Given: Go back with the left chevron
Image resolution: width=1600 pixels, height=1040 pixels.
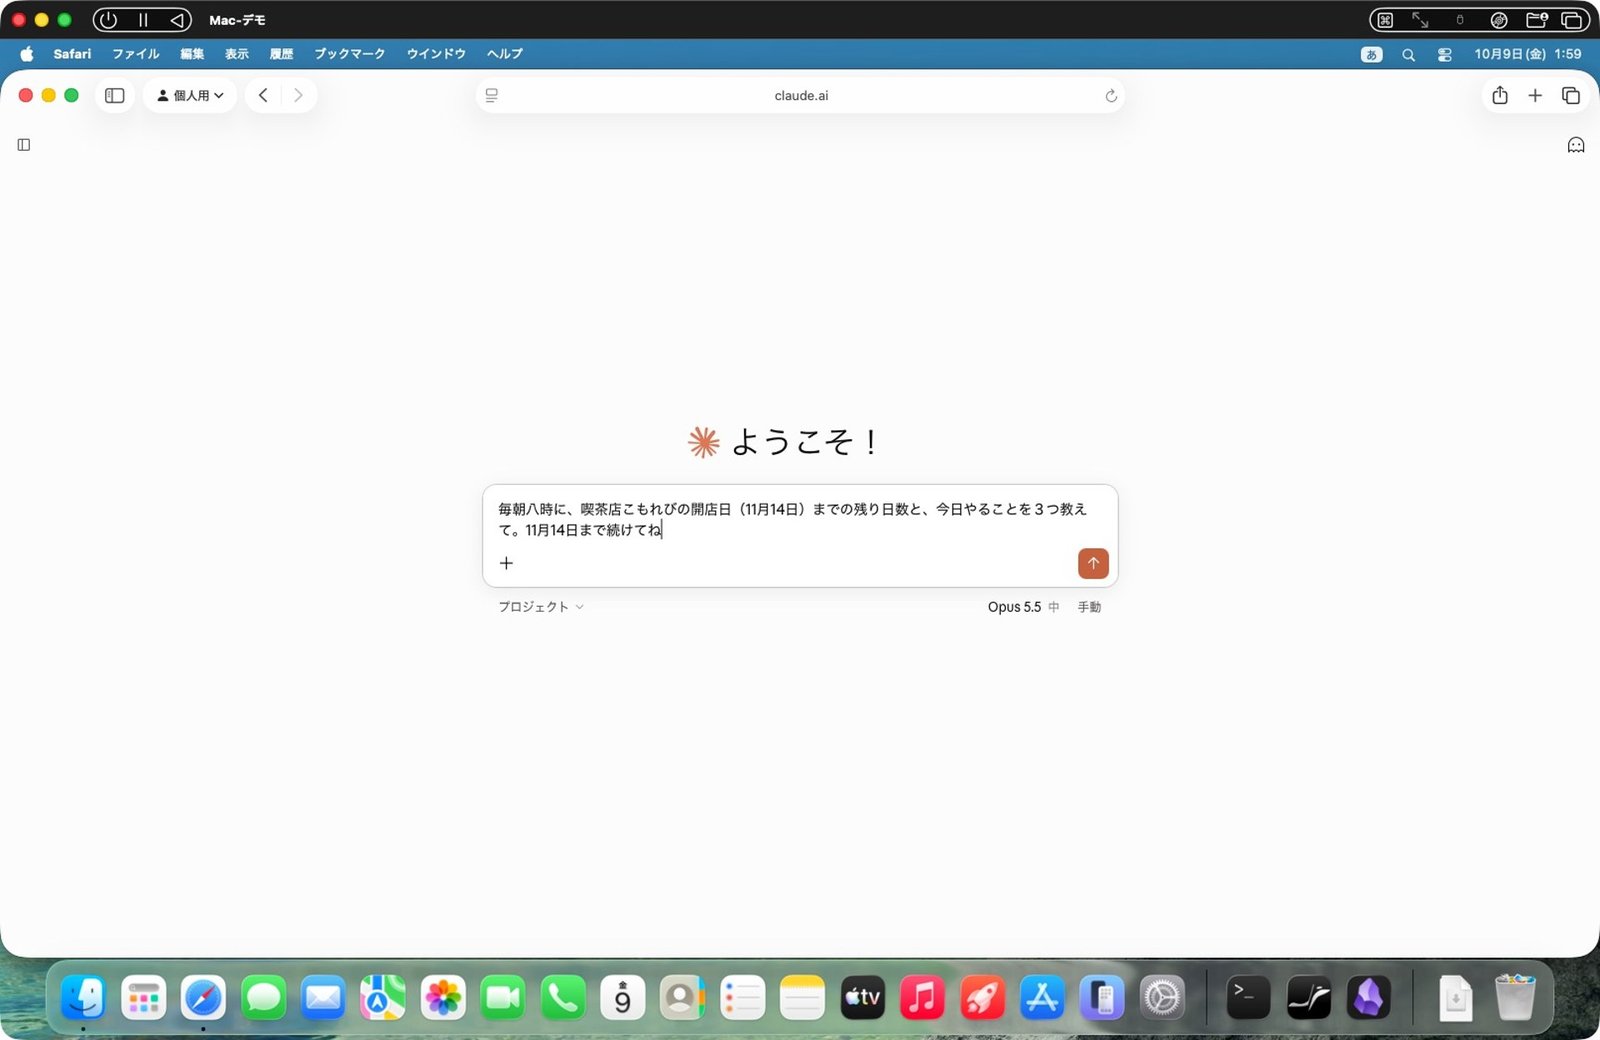Looking at the screenshot, I should [x=263, y=95].
